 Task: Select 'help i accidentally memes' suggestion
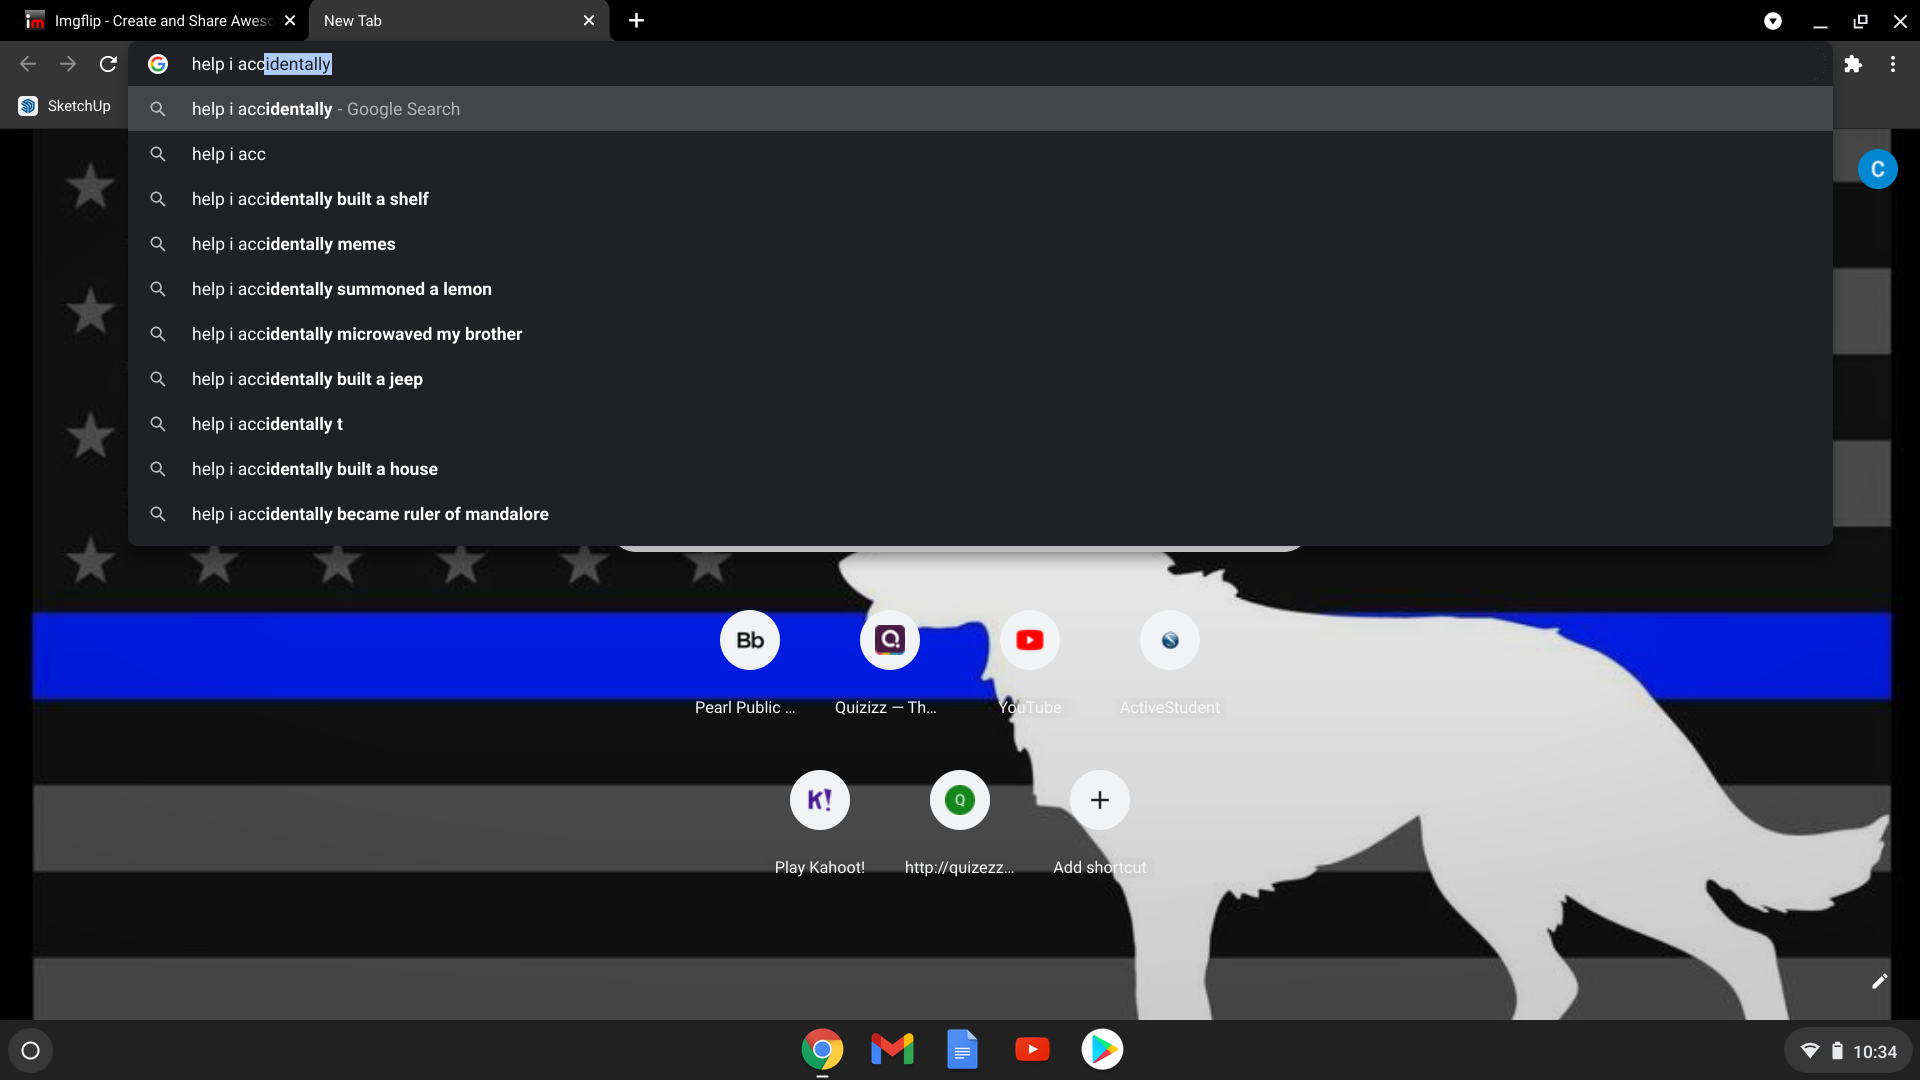tap(980, 244)
